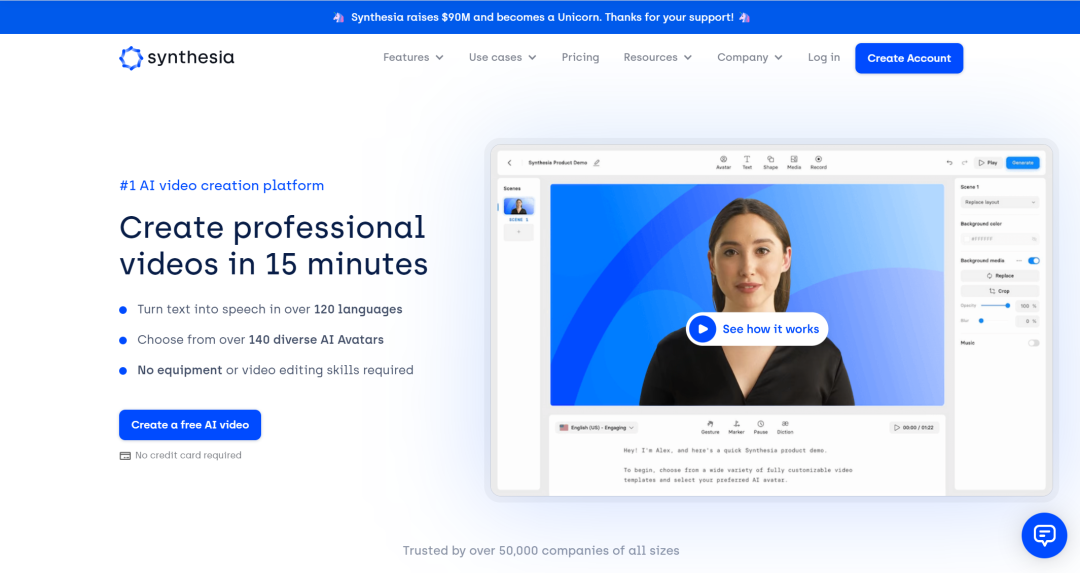Click the Blur 0 % value field
This screenshot has height=573, width=1080.
coord(1027,321)
